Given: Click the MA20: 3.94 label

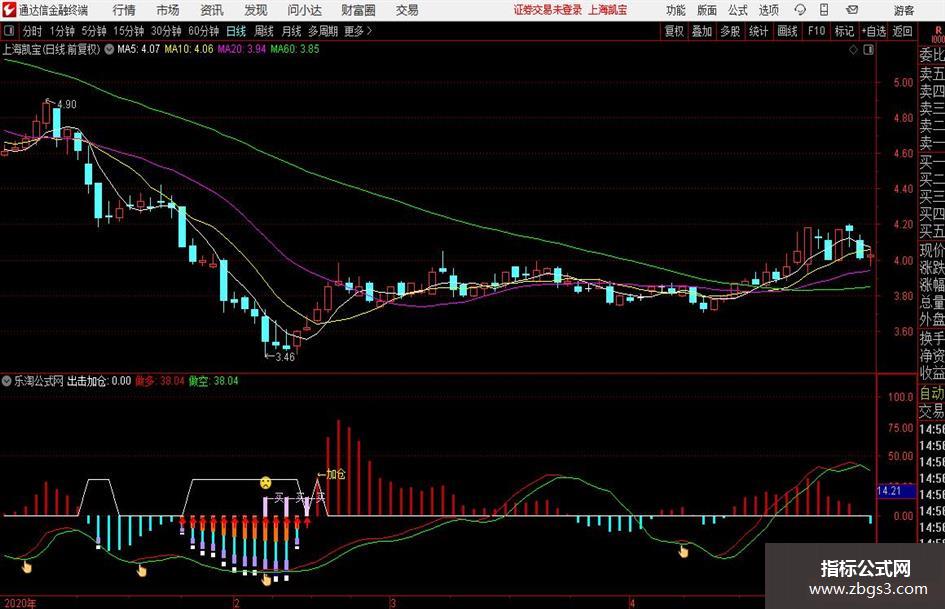Looking at the screenshot, I should pos(242,49).
